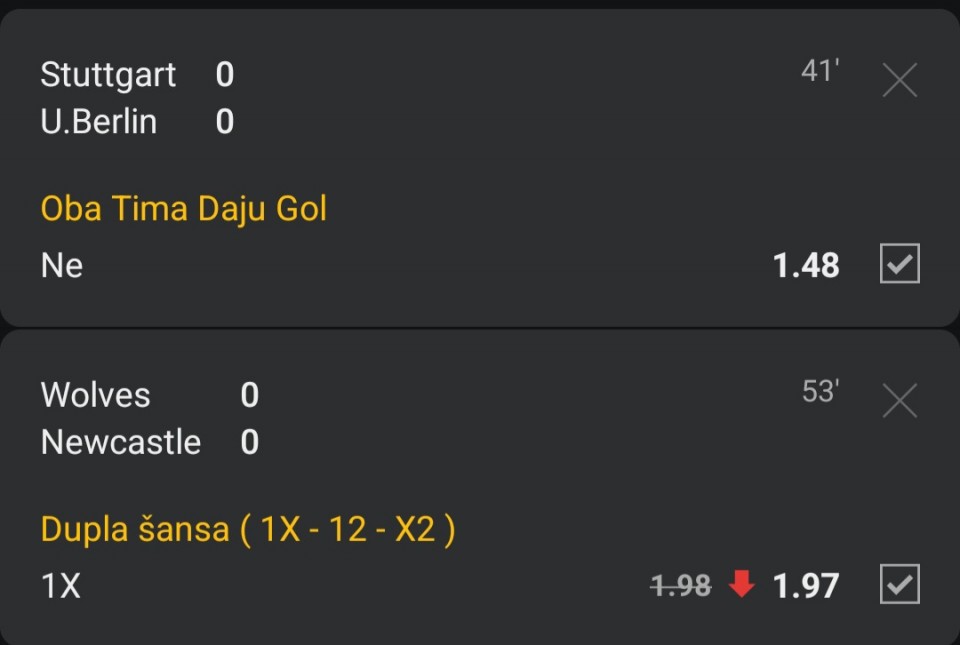This screenshot has height=645, width=960.
Task: Remove the Stuttgart vs U.Berlin bet
Action: click(x=900, y=79)
